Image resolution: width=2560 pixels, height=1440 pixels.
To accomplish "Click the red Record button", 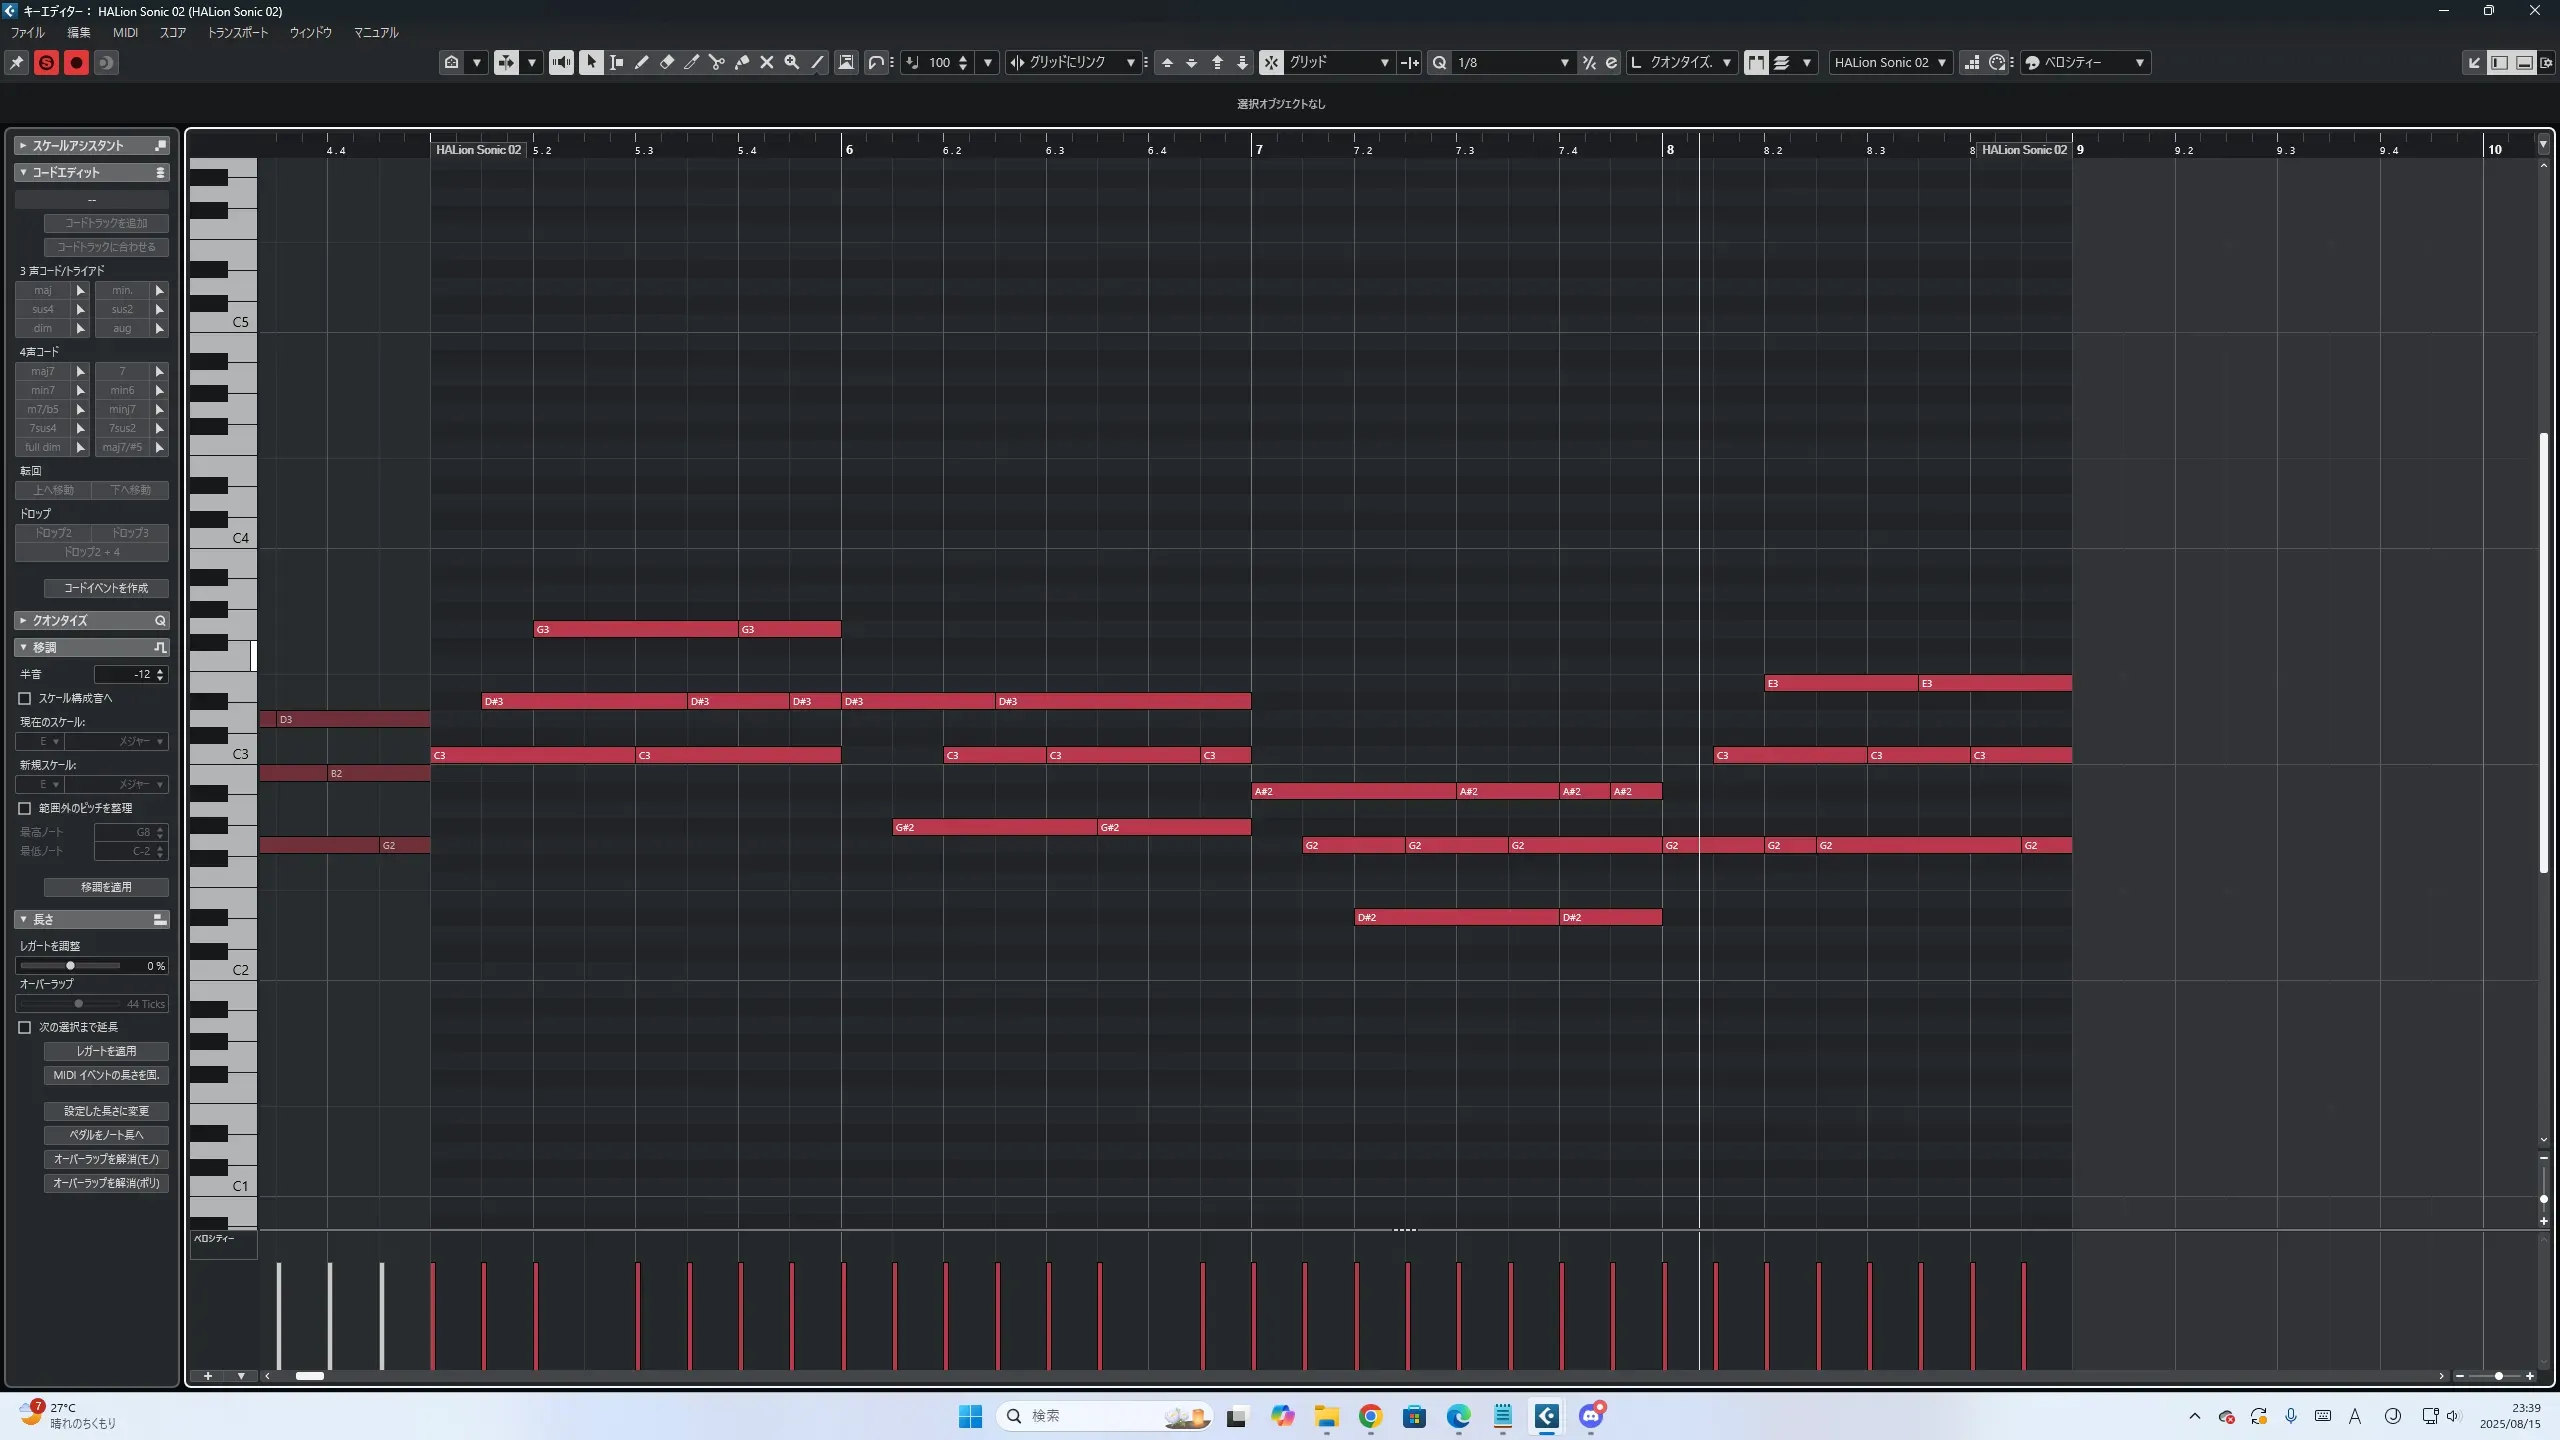I will click(x=76, y=63).
